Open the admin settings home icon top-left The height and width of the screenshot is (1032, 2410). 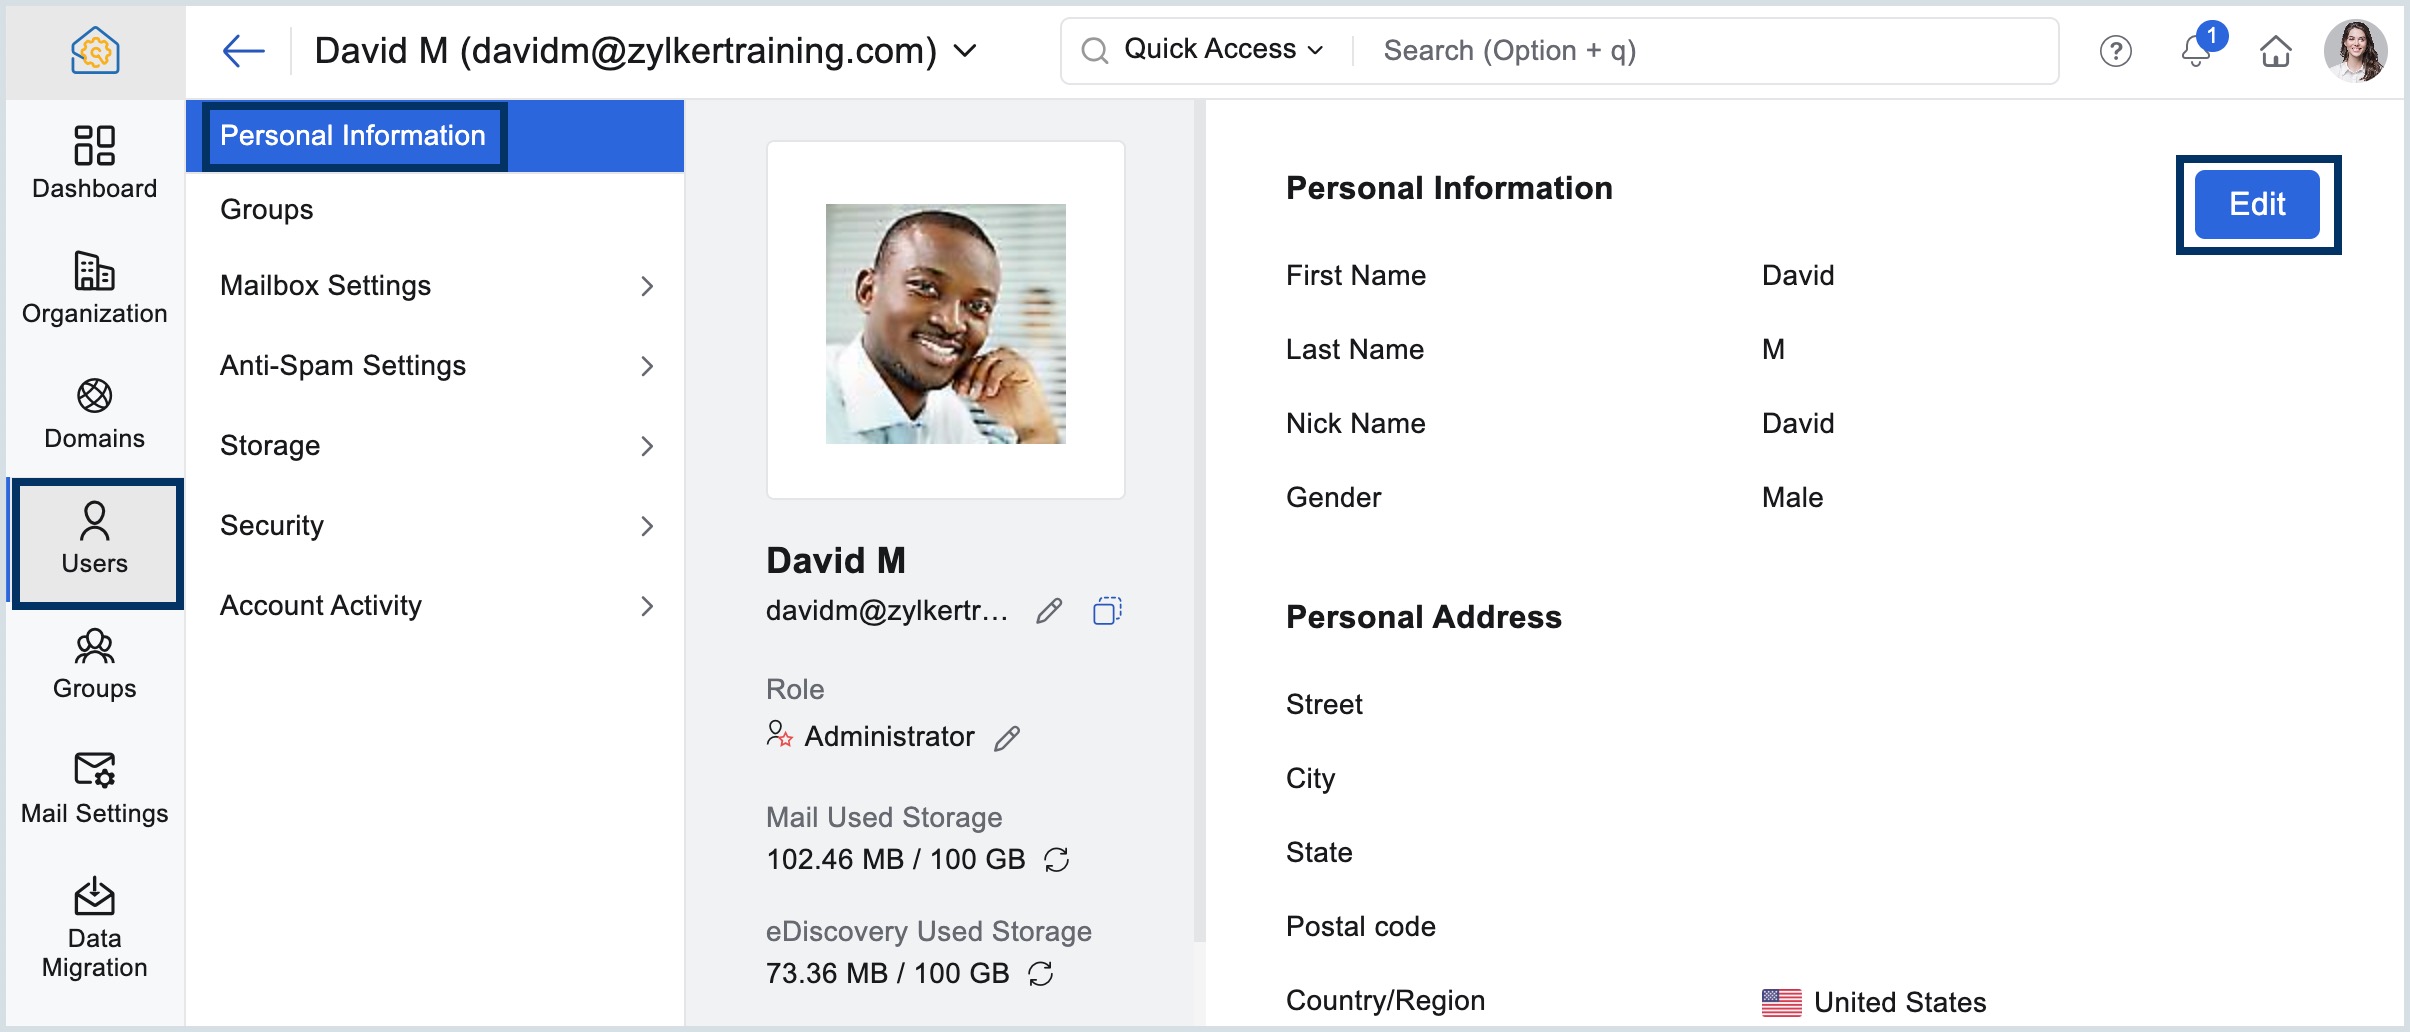pos(94,50)
